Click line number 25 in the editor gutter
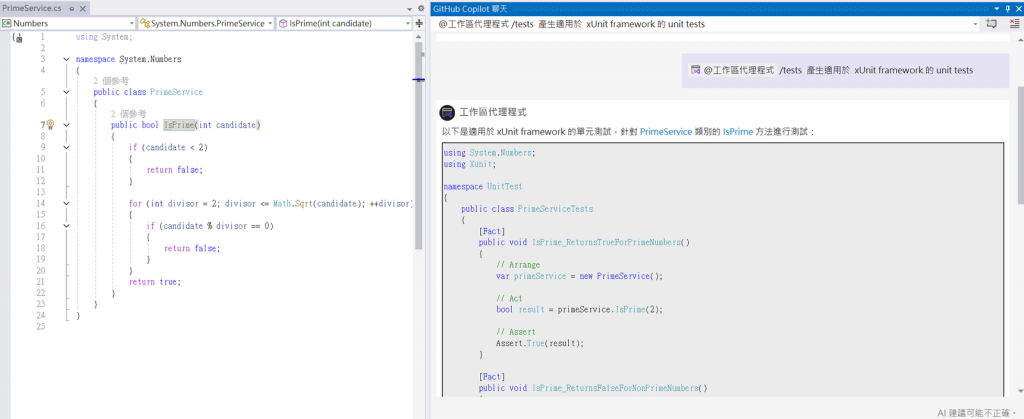 (41, 326)
